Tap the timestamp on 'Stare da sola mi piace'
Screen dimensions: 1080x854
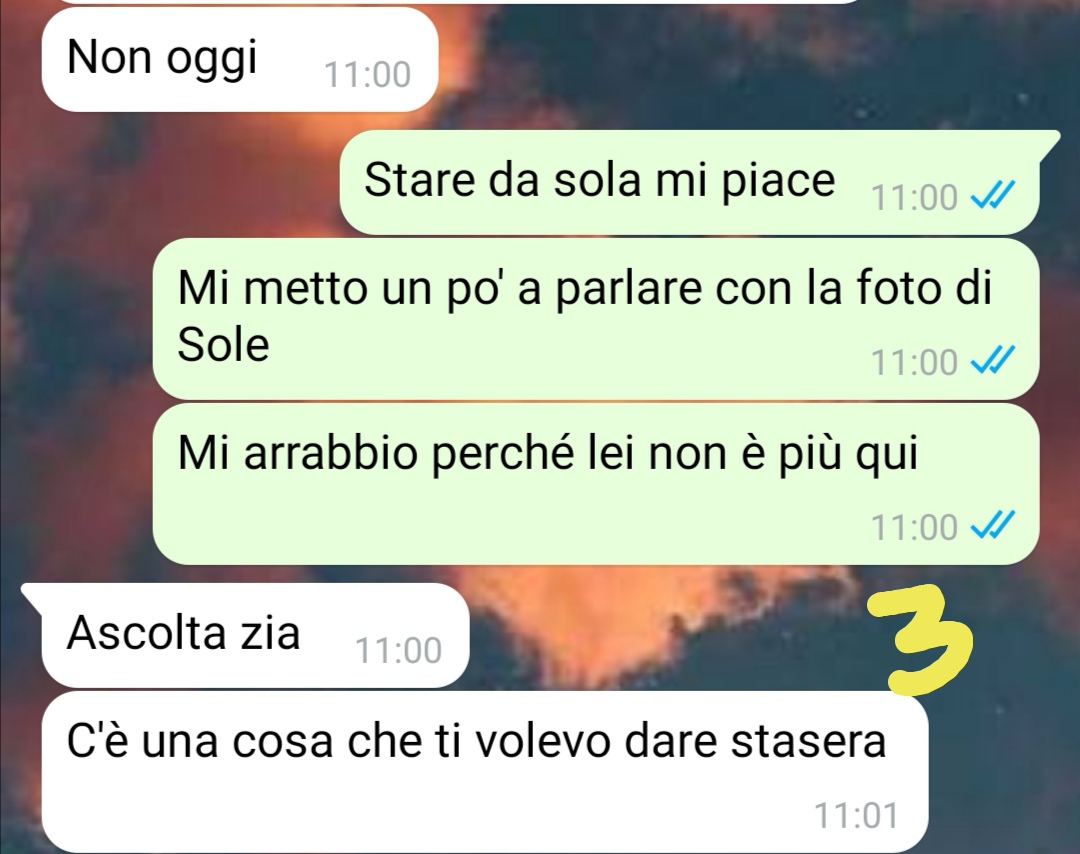914,198
